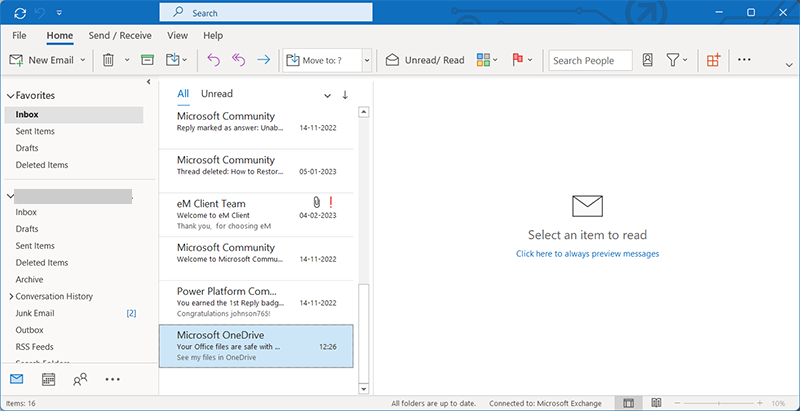Switch to Reading view in status bar
Viewport: 800px width, 411px height.
[656, 403]
